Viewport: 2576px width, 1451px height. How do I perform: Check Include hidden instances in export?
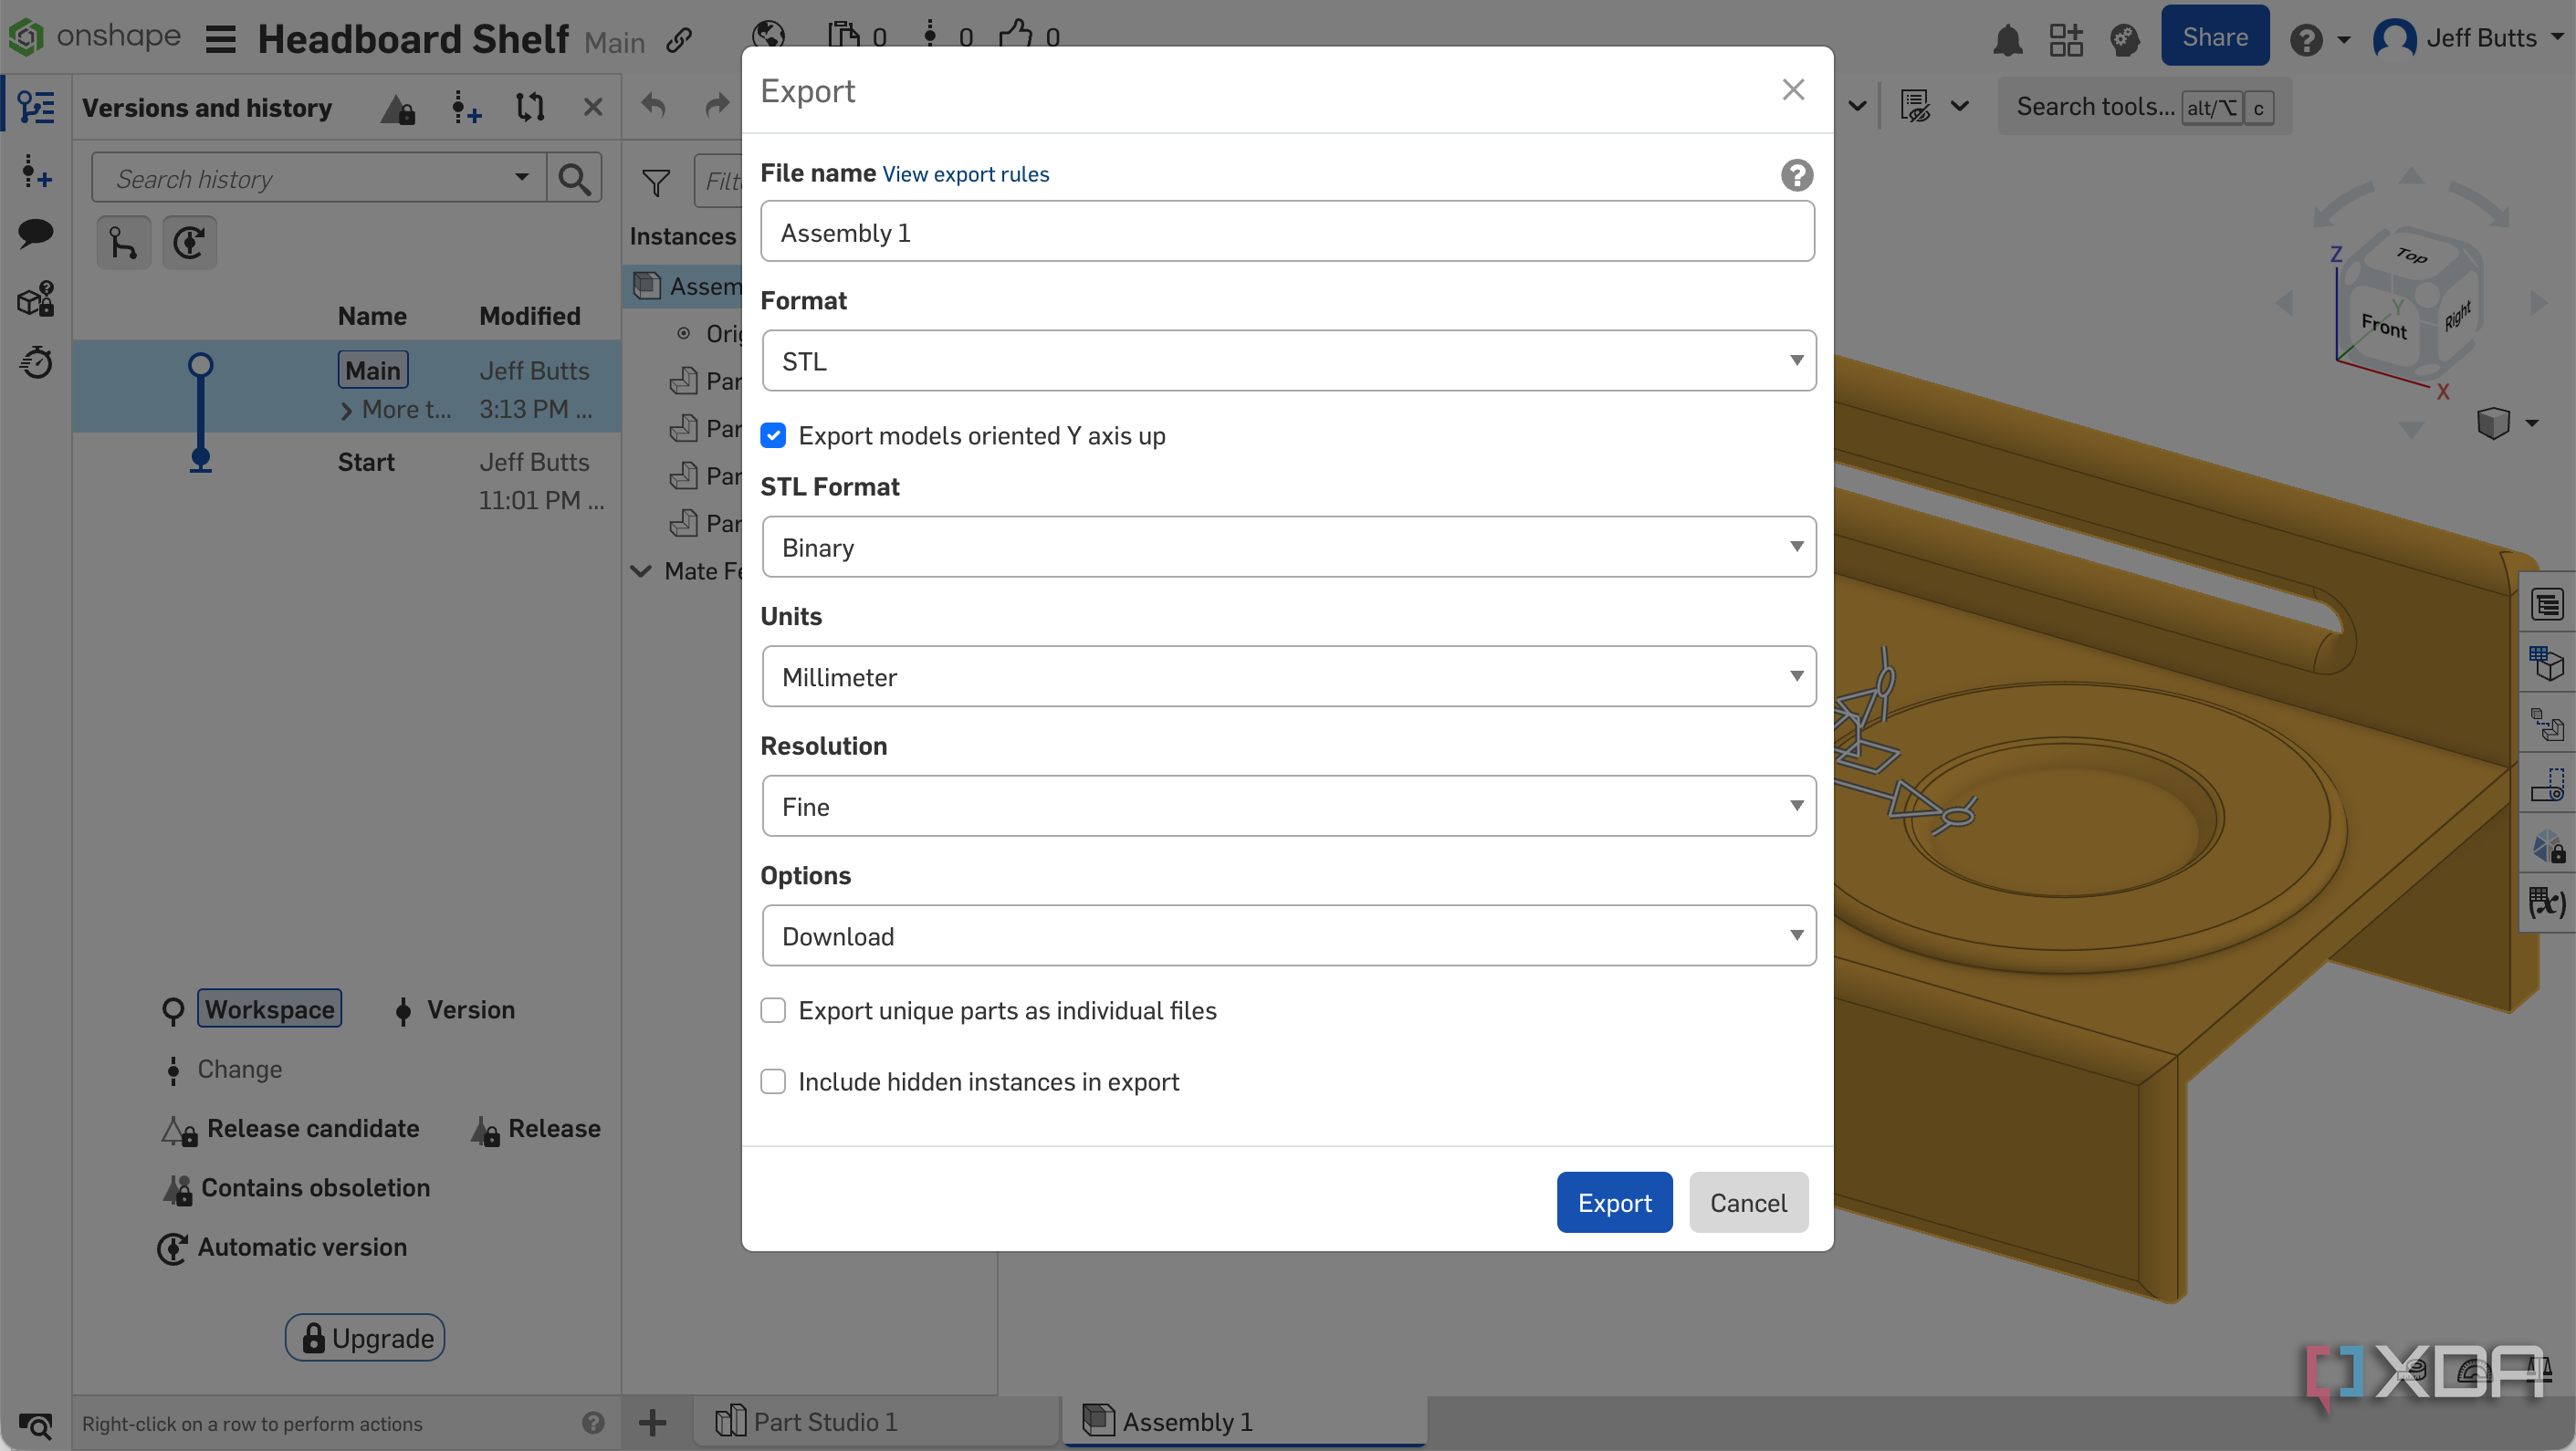tap(773, 1081)
